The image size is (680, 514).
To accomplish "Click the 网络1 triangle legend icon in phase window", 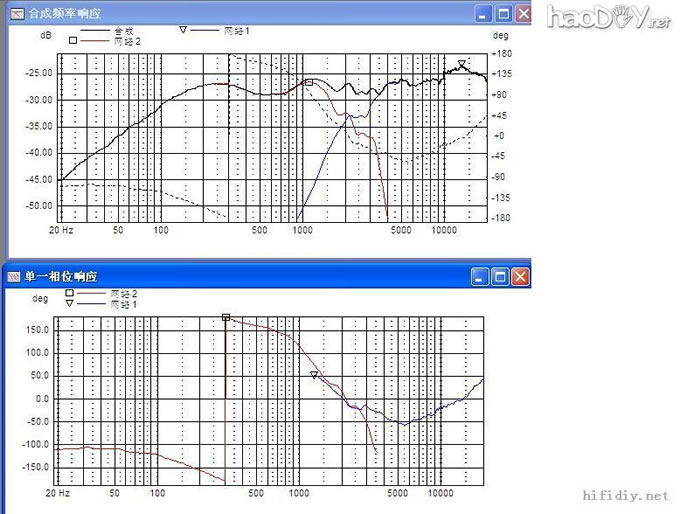I will pyautogui.click(x=70, y=303).
